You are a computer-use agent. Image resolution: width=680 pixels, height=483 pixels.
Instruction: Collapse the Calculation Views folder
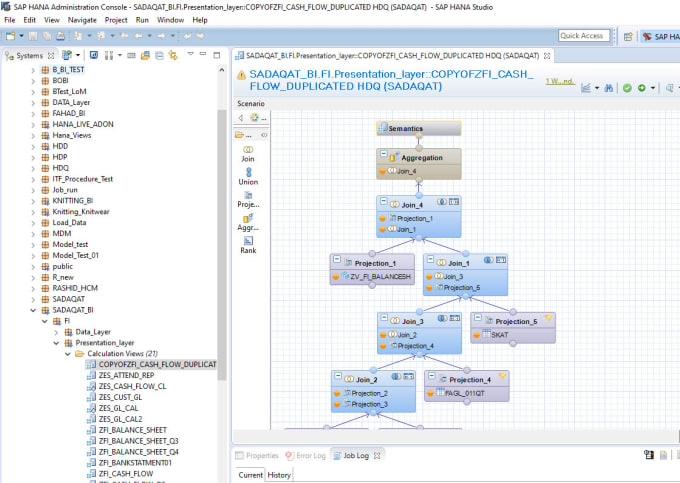click(x=68, y=354)
